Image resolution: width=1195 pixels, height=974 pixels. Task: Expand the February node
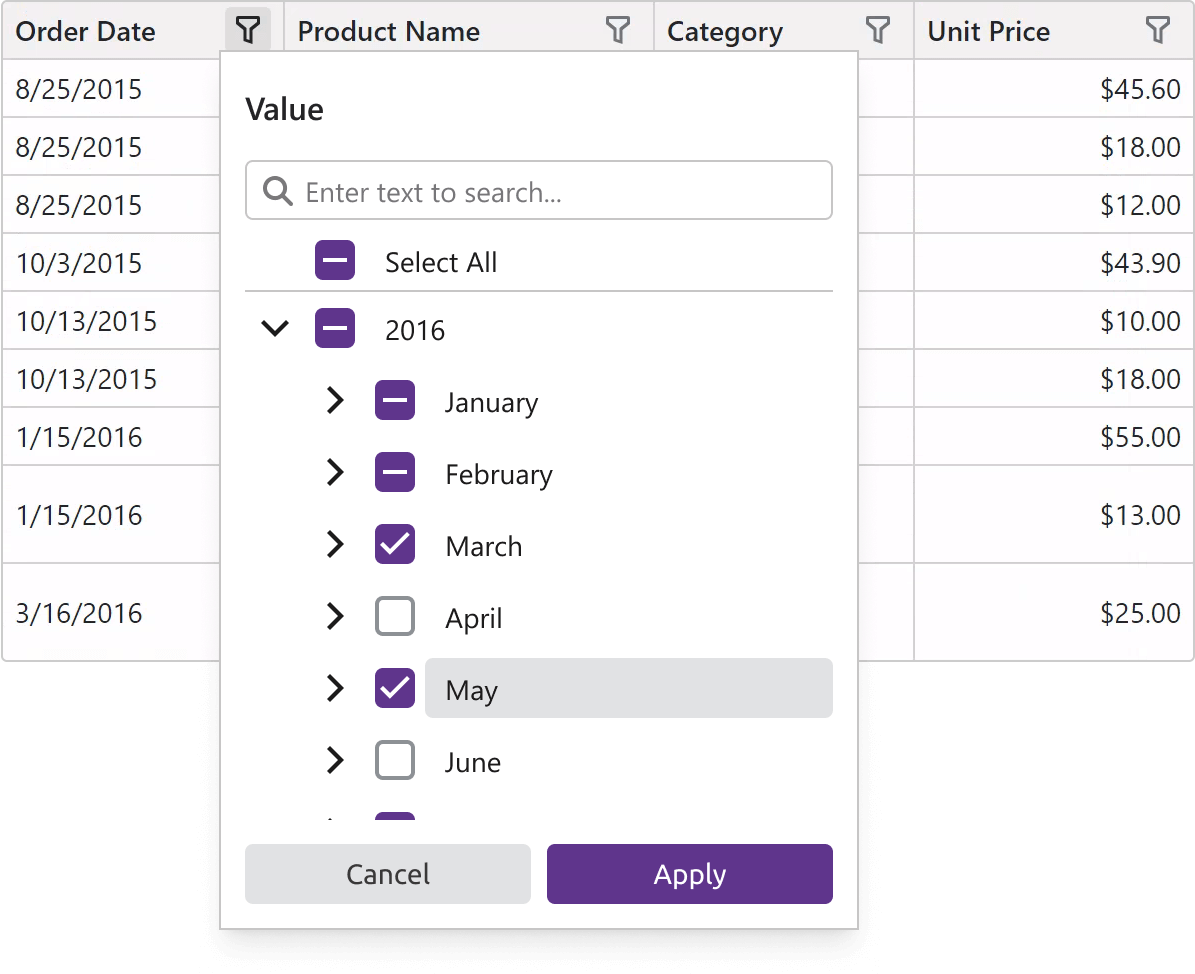coord(335,472)
